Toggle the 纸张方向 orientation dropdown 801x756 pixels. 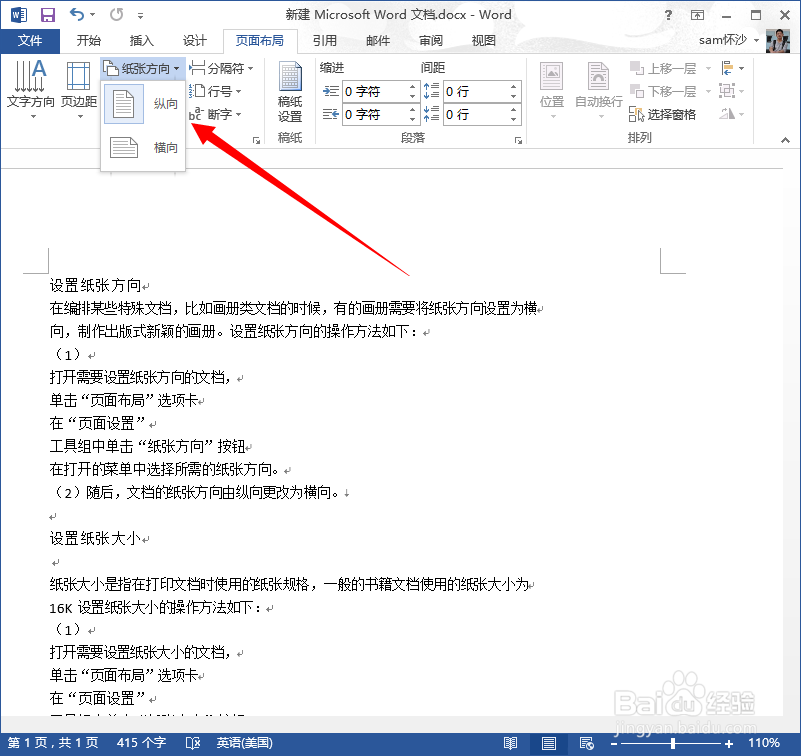click(142, 68)
